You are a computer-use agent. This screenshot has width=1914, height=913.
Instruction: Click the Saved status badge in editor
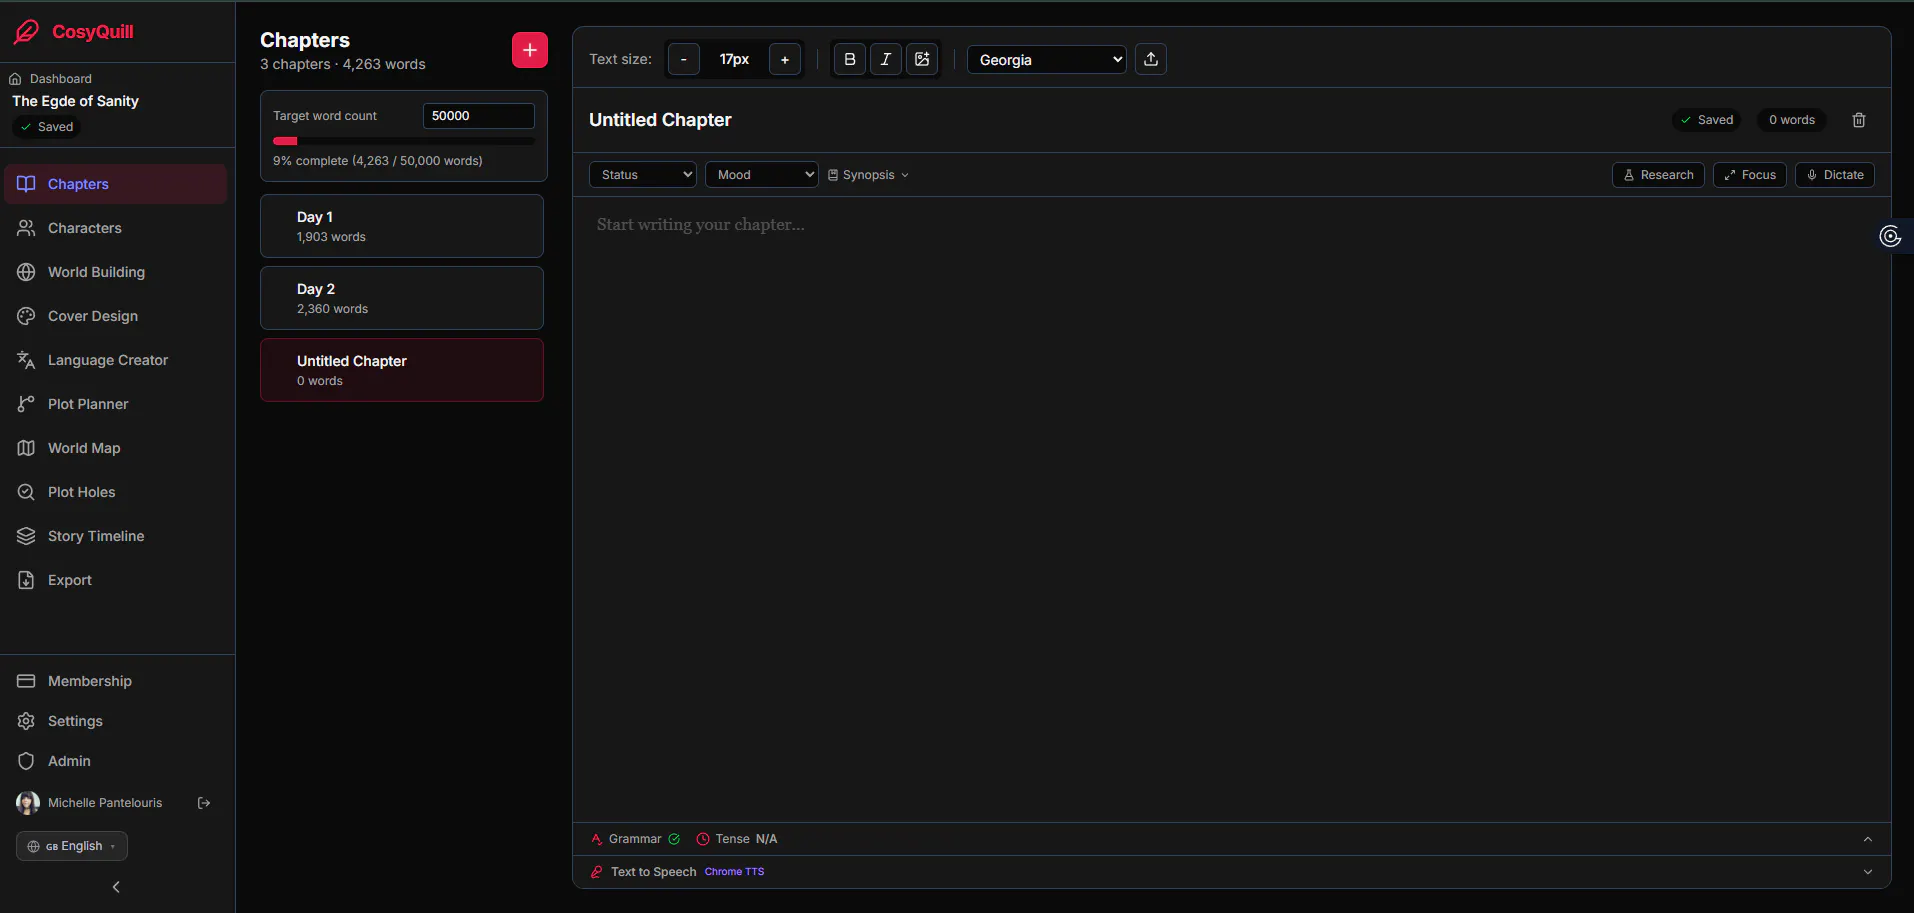tap(1707, 120)
